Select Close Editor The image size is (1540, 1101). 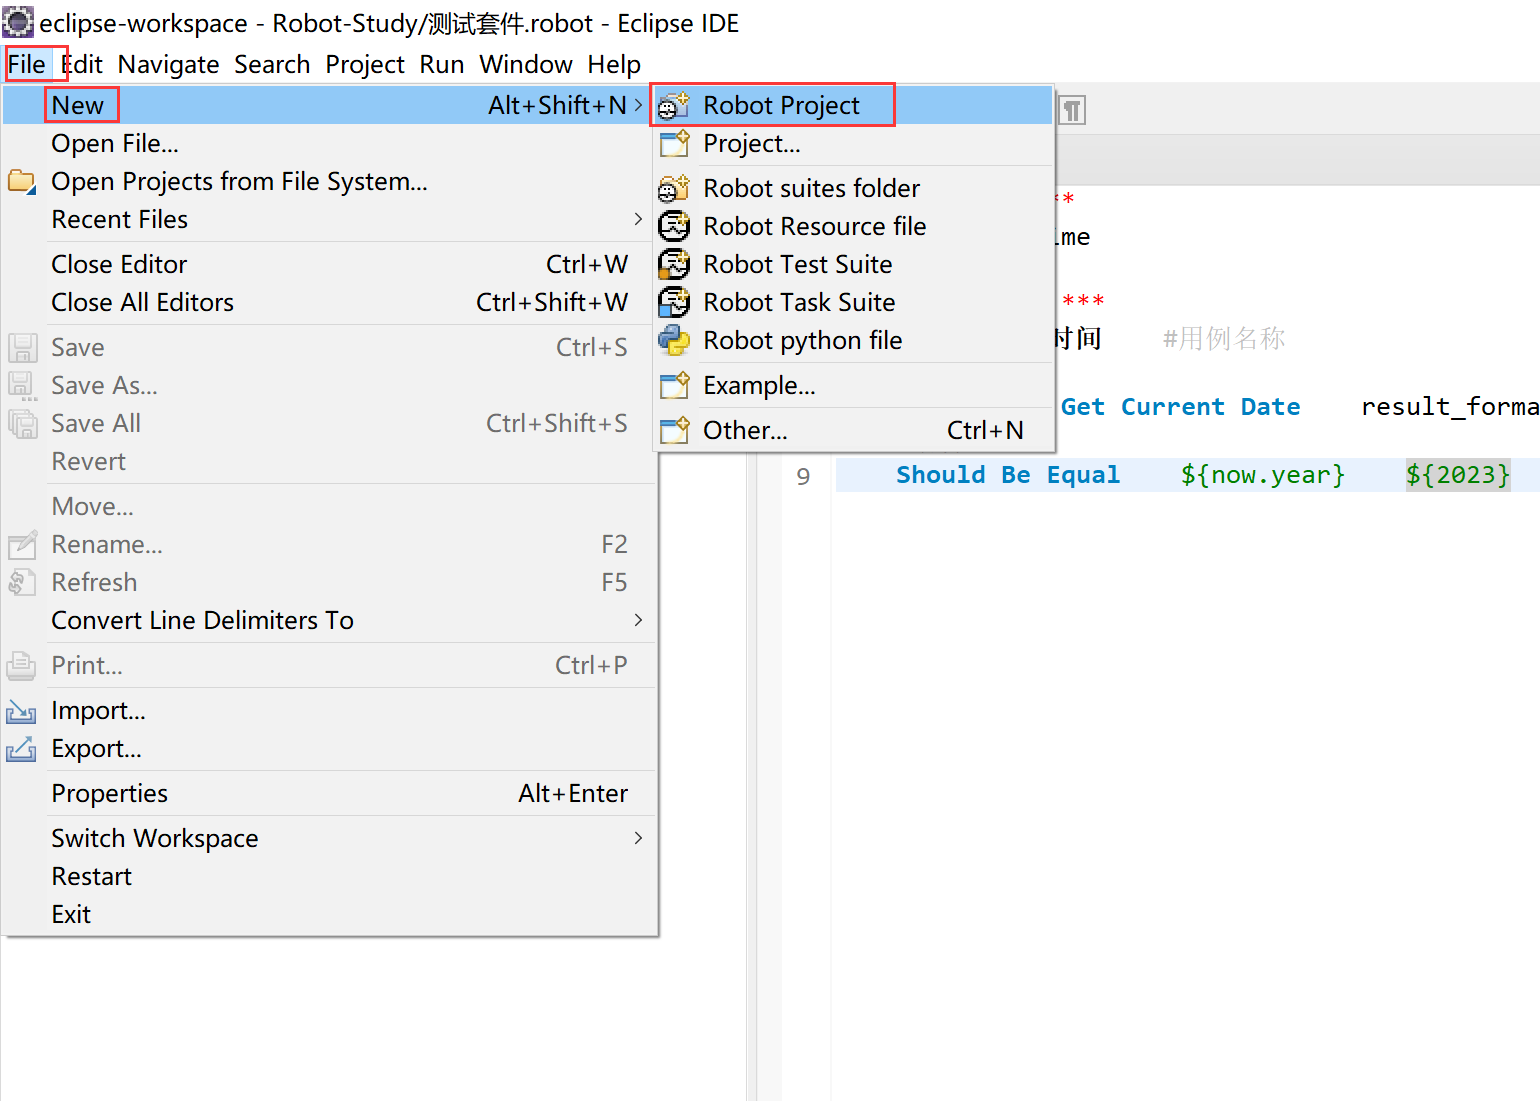328,264
